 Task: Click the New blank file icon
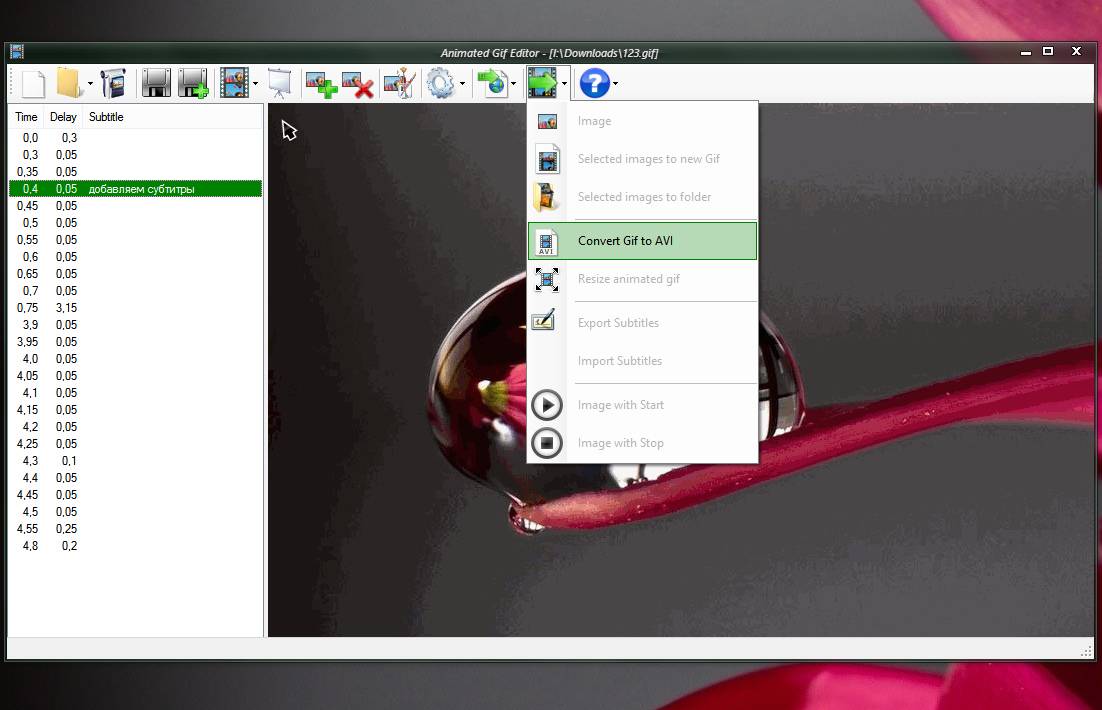(x=33, y=84)
